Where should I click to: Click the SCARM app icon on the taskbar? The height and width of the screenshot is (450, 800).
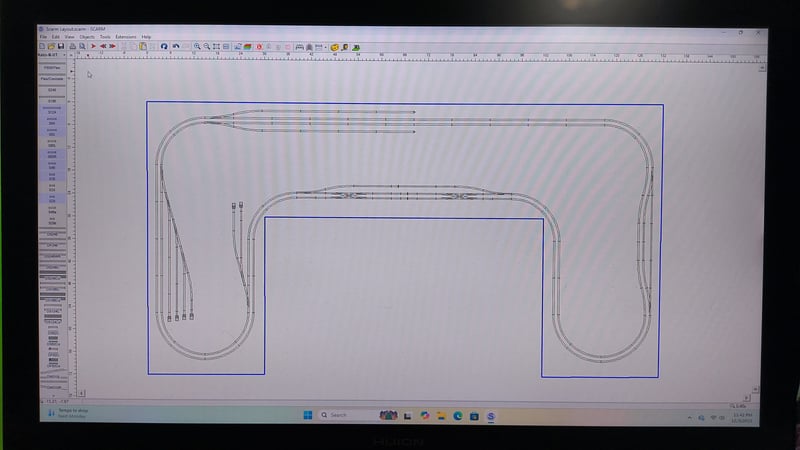point(491,416)
